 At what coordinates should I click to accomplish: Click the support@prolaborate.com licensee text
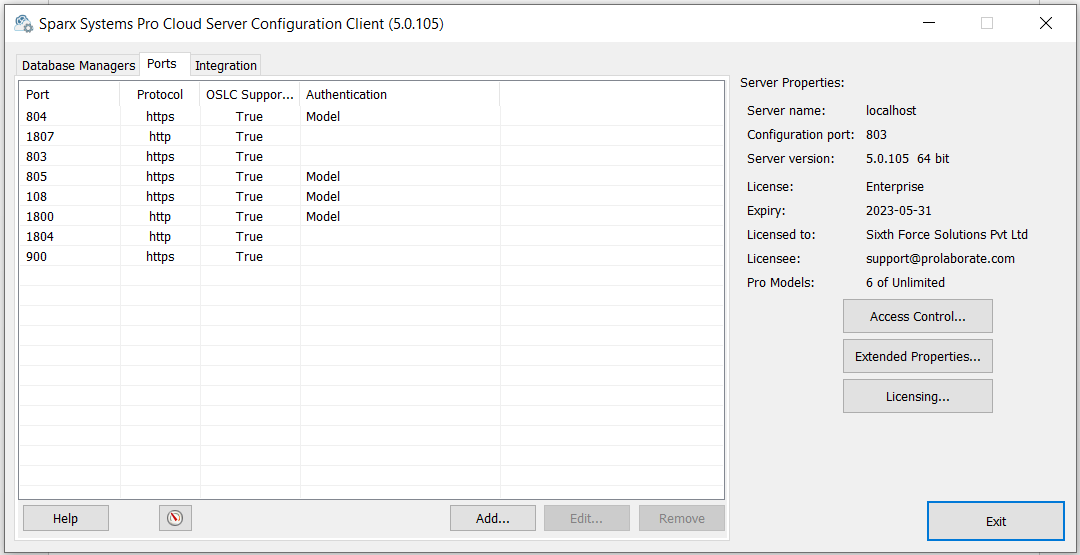click(940, 259)
